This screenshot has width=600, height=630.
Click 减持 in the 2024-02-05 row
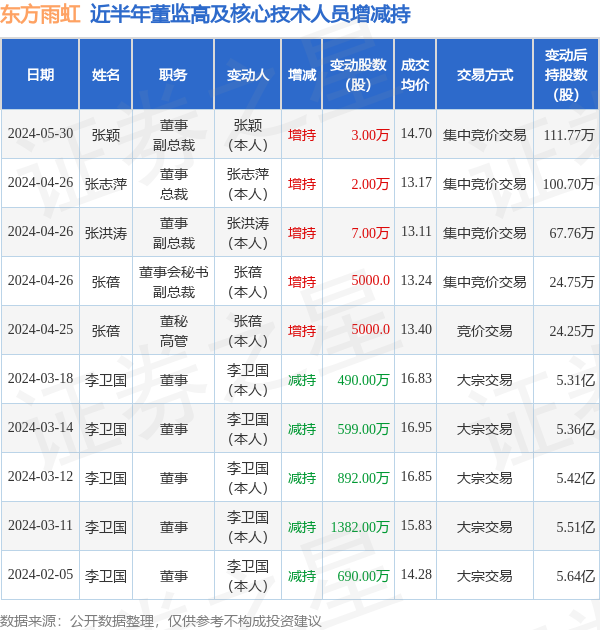[x=302, y=577]
